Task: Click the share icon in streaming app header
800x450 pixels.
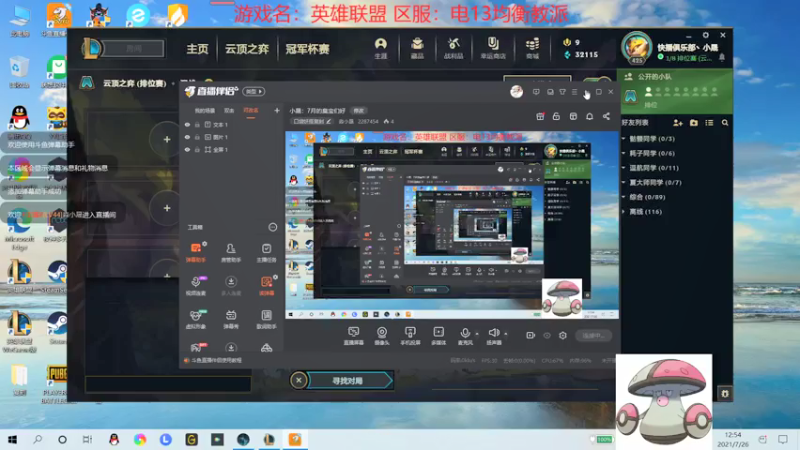Action: tap(606, 116)
